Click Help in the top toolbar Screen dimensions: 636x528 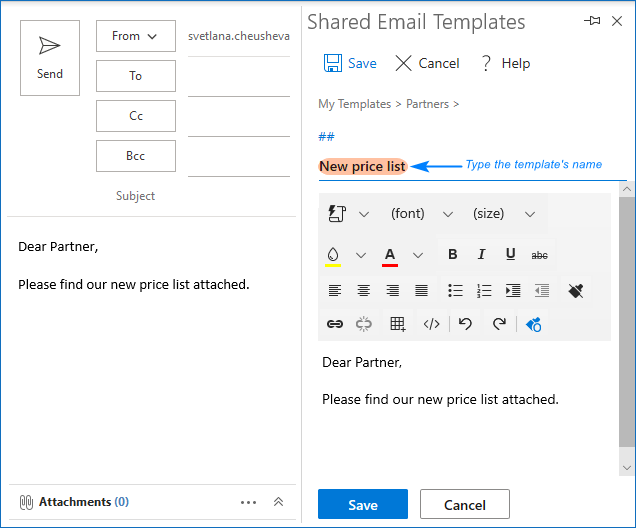pos(504,63)
